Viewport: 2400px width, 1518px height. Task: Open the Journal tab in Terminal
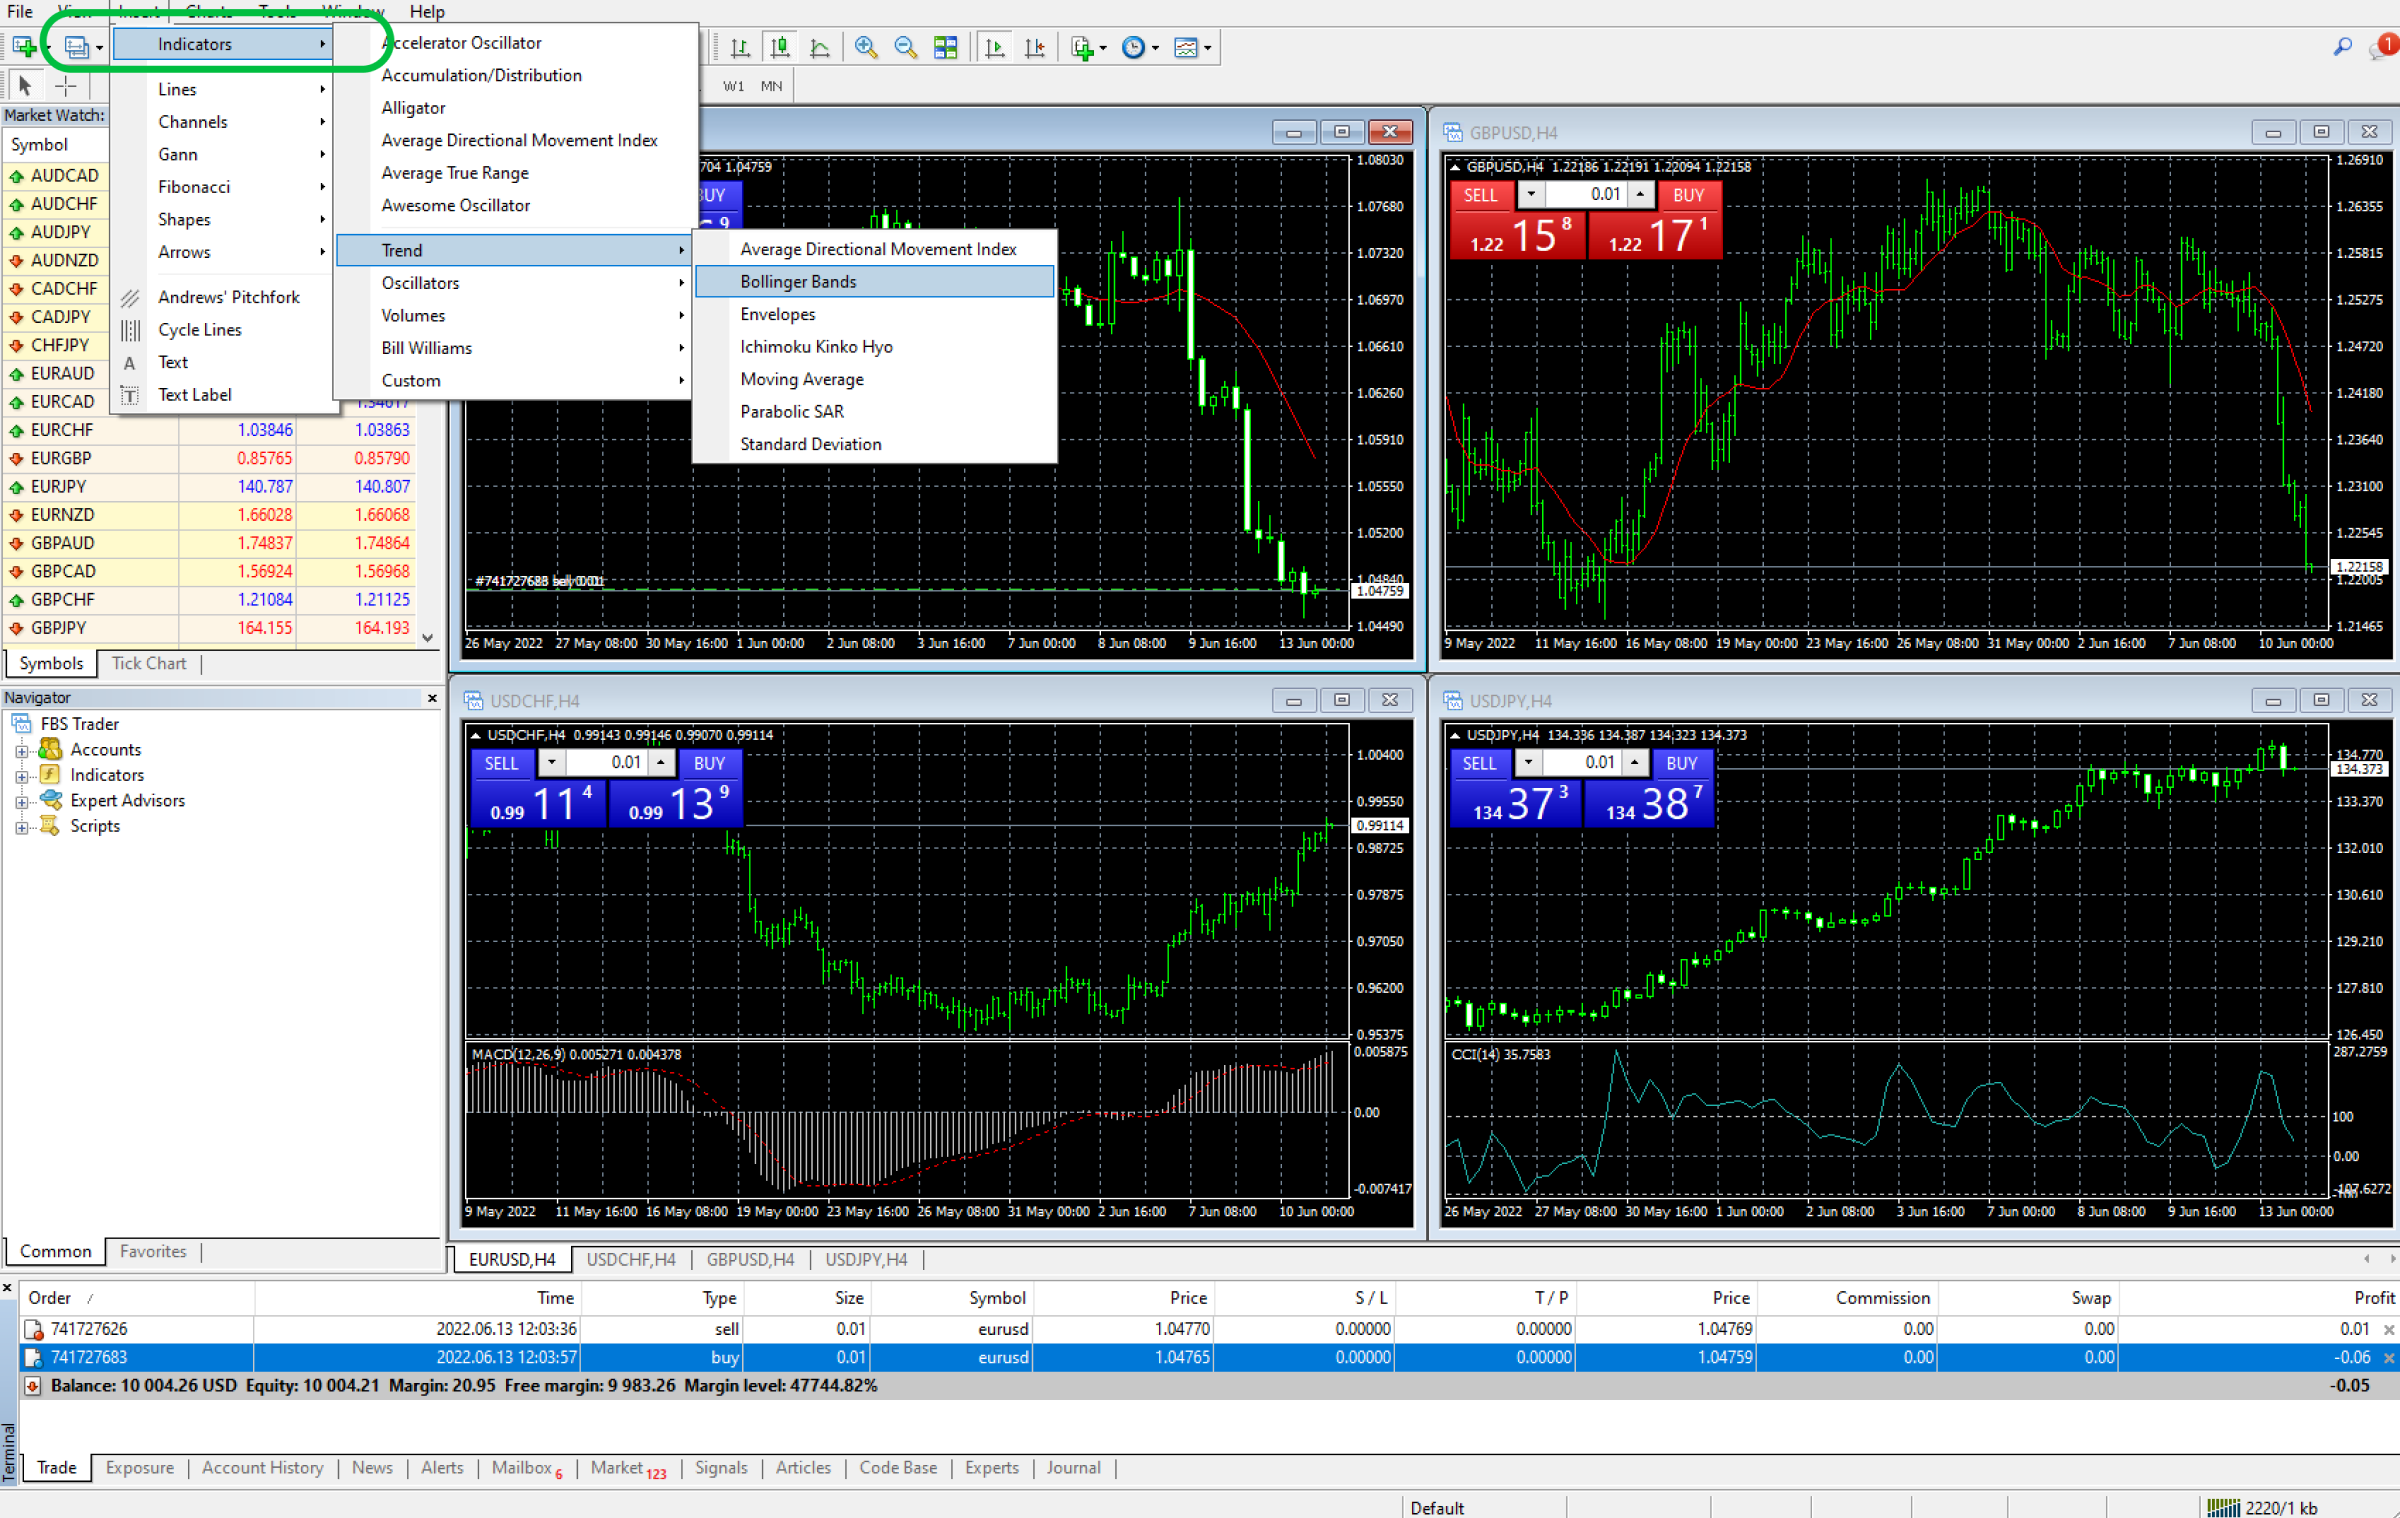coord(1073,1467)
